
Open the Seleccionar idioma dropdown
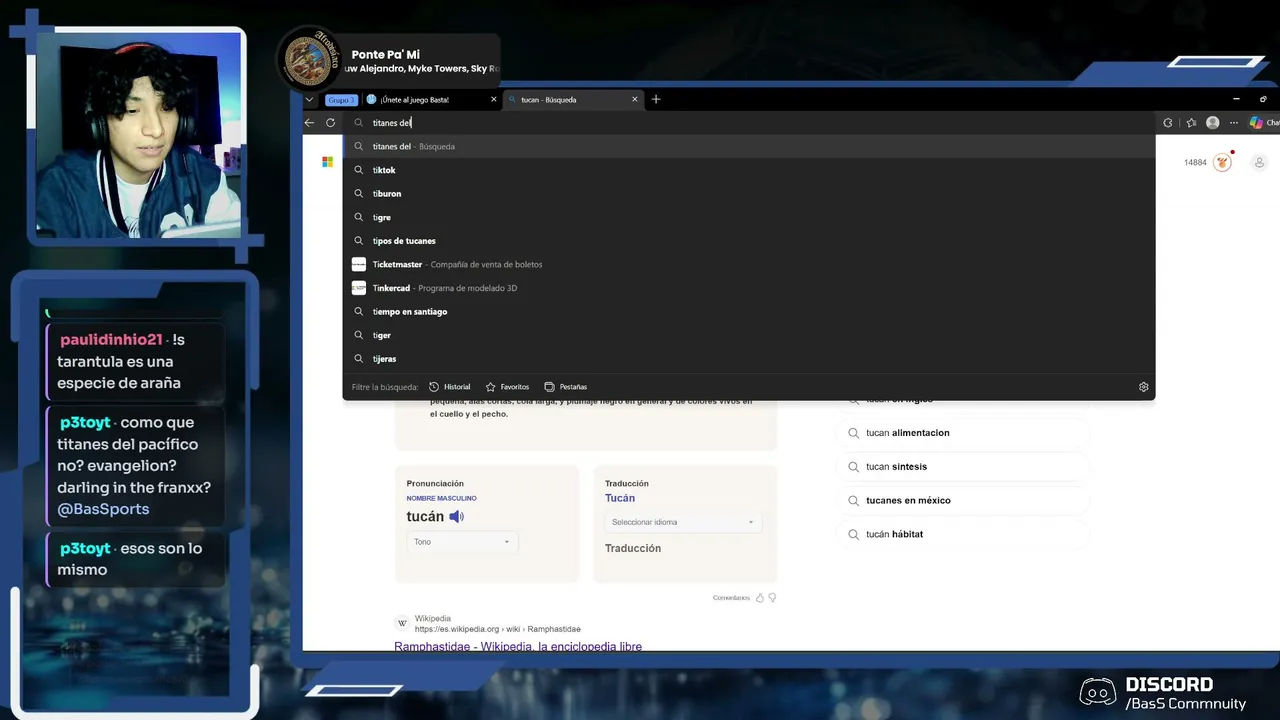(683, 522)
